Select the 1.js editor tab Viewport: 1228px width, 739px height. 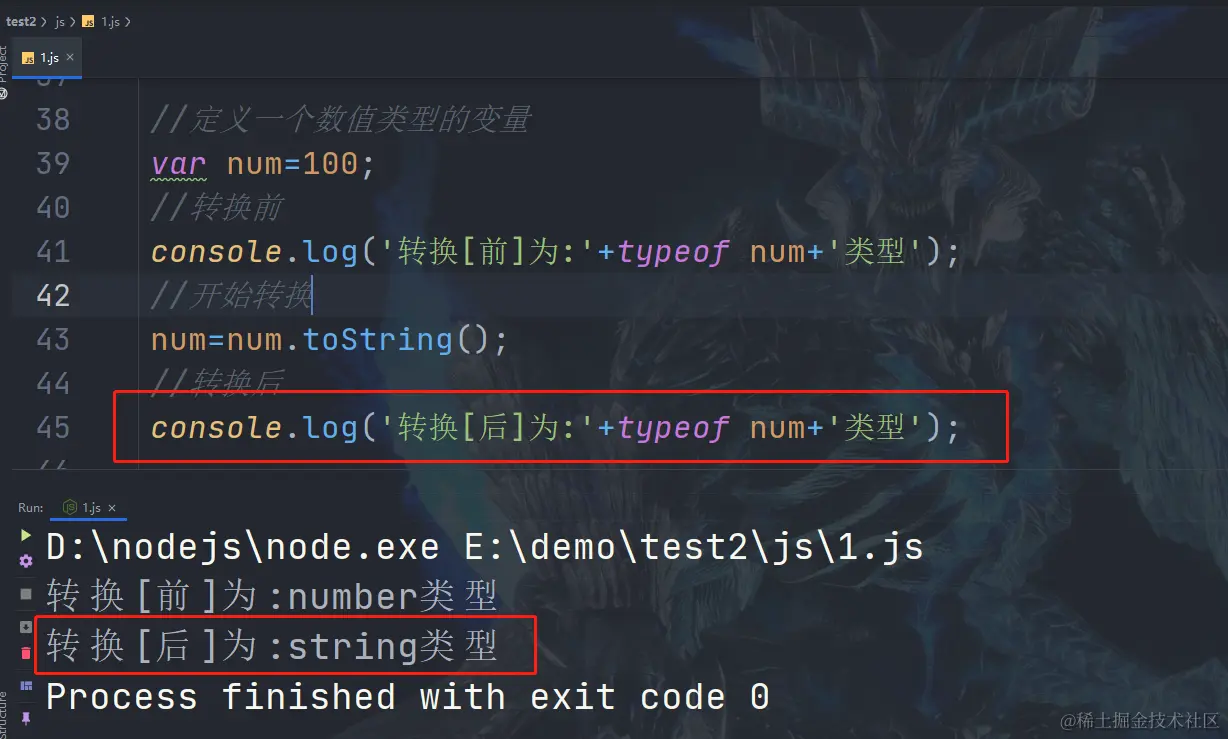[47, 58]
